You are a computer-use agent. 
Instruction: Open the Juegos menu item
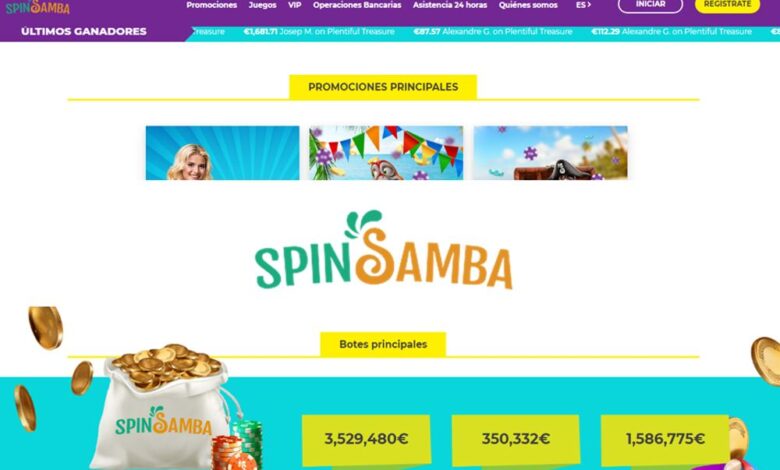tap(262, 5)
